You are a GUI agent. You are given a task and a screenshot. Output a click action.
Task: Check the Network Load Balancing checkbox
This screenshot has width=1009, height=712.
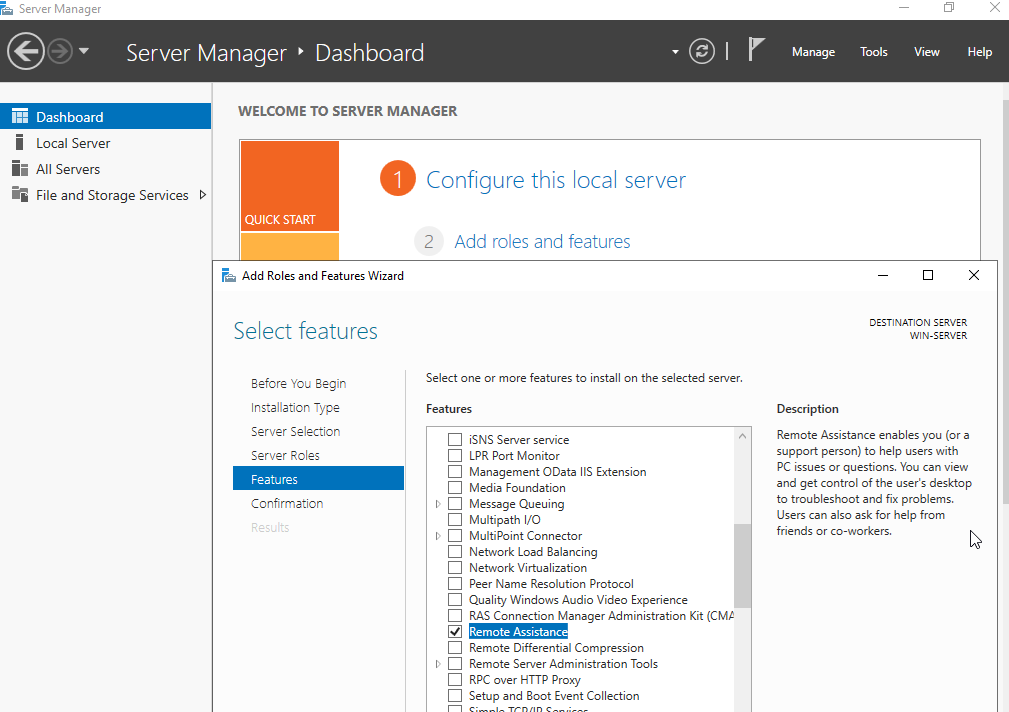point(455,552)
